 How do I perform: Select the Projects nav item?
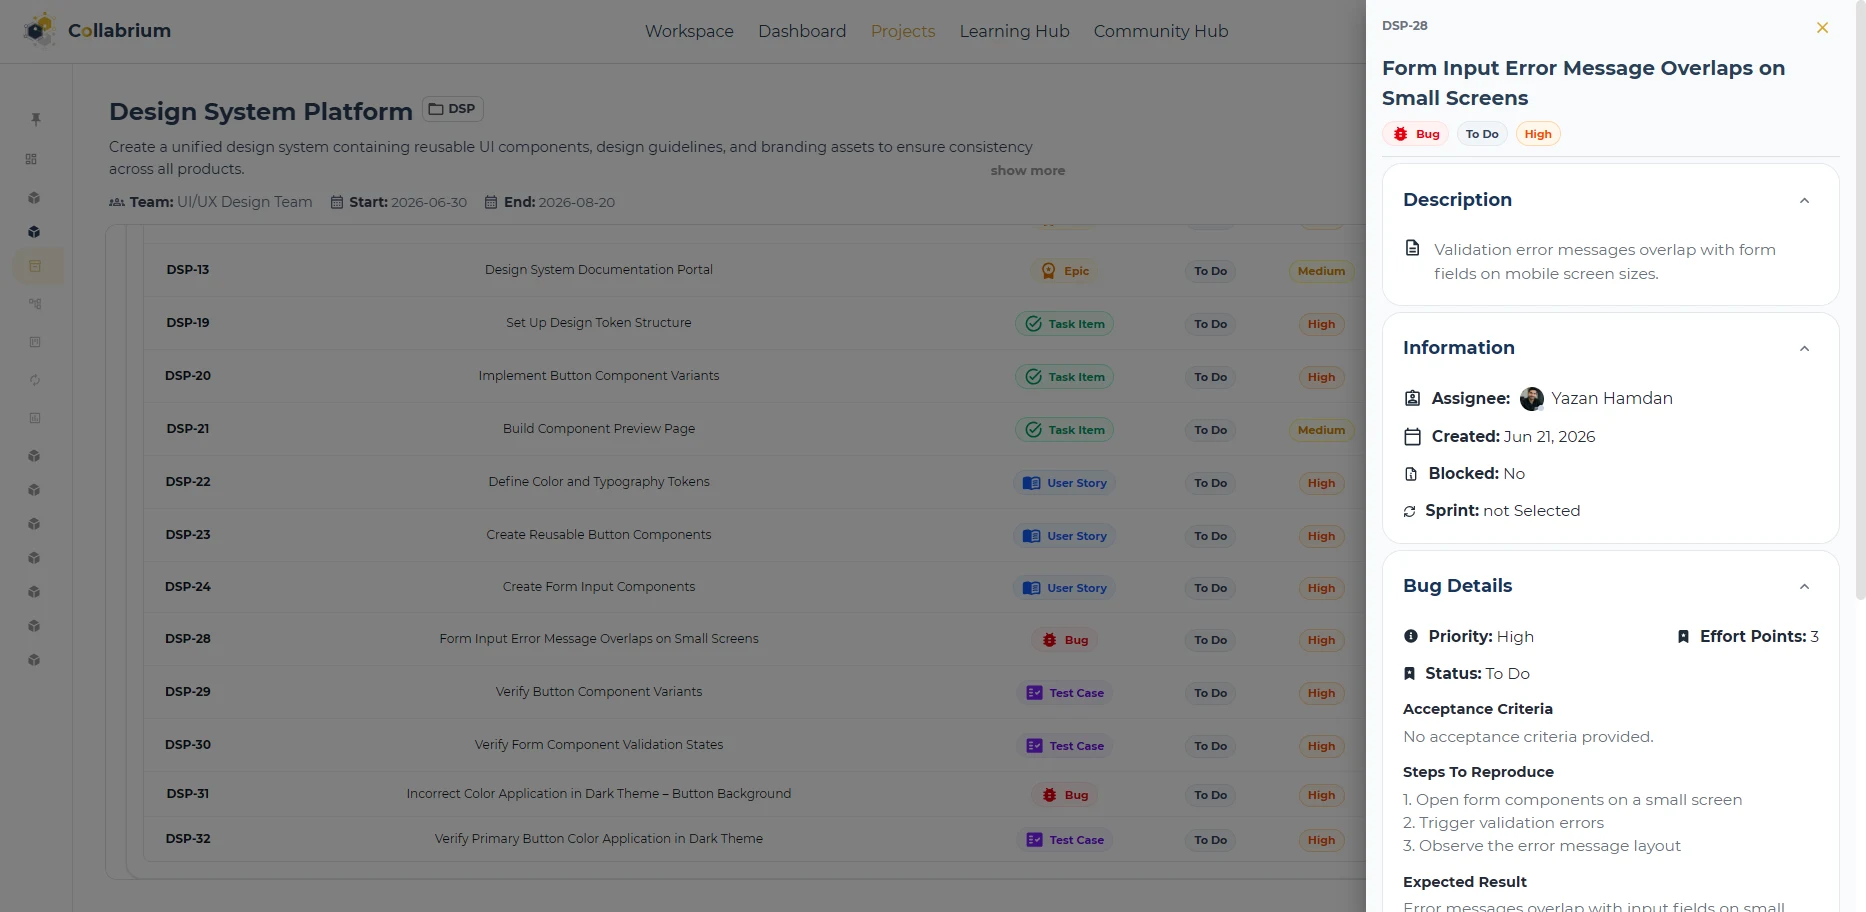(x=903, y=31)
